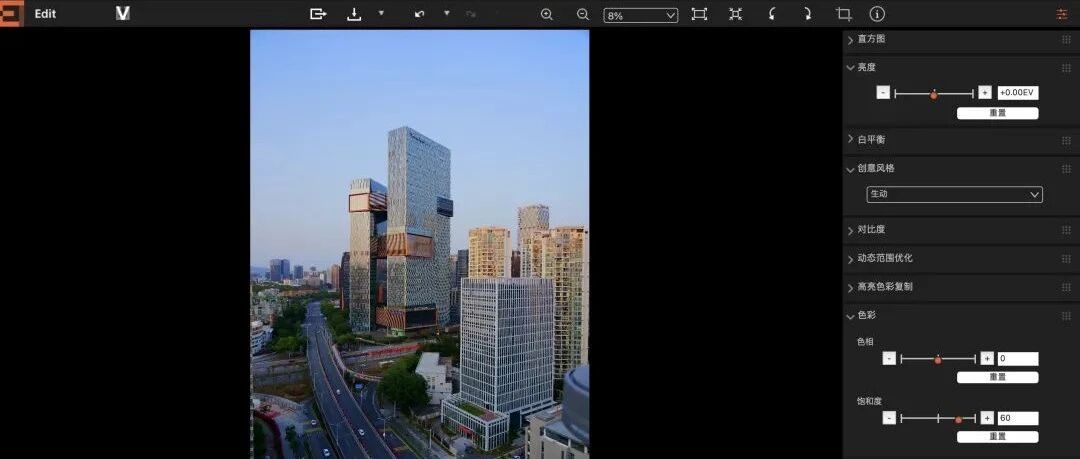
Task: Click the brightness plus button
Action: tap(984, 92)
